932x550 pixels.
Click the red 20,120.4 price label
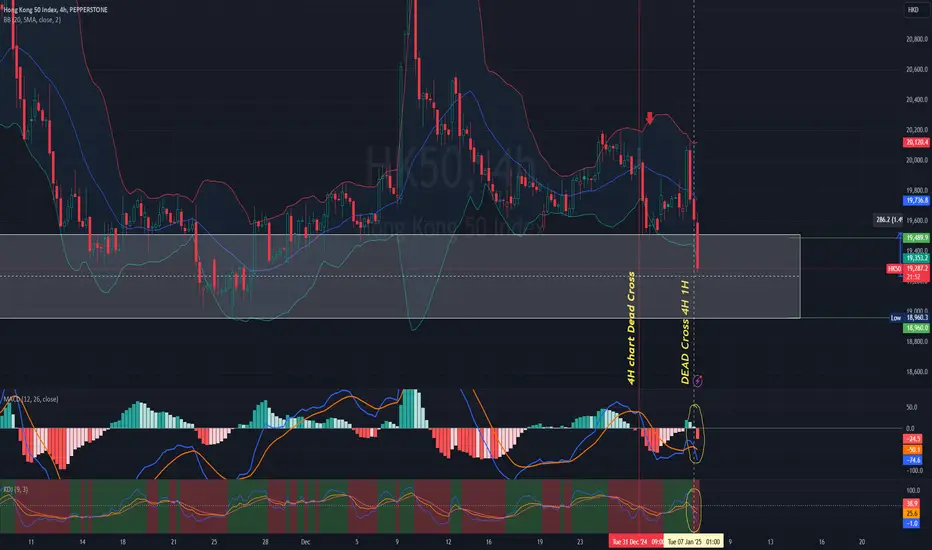point(916,142)
